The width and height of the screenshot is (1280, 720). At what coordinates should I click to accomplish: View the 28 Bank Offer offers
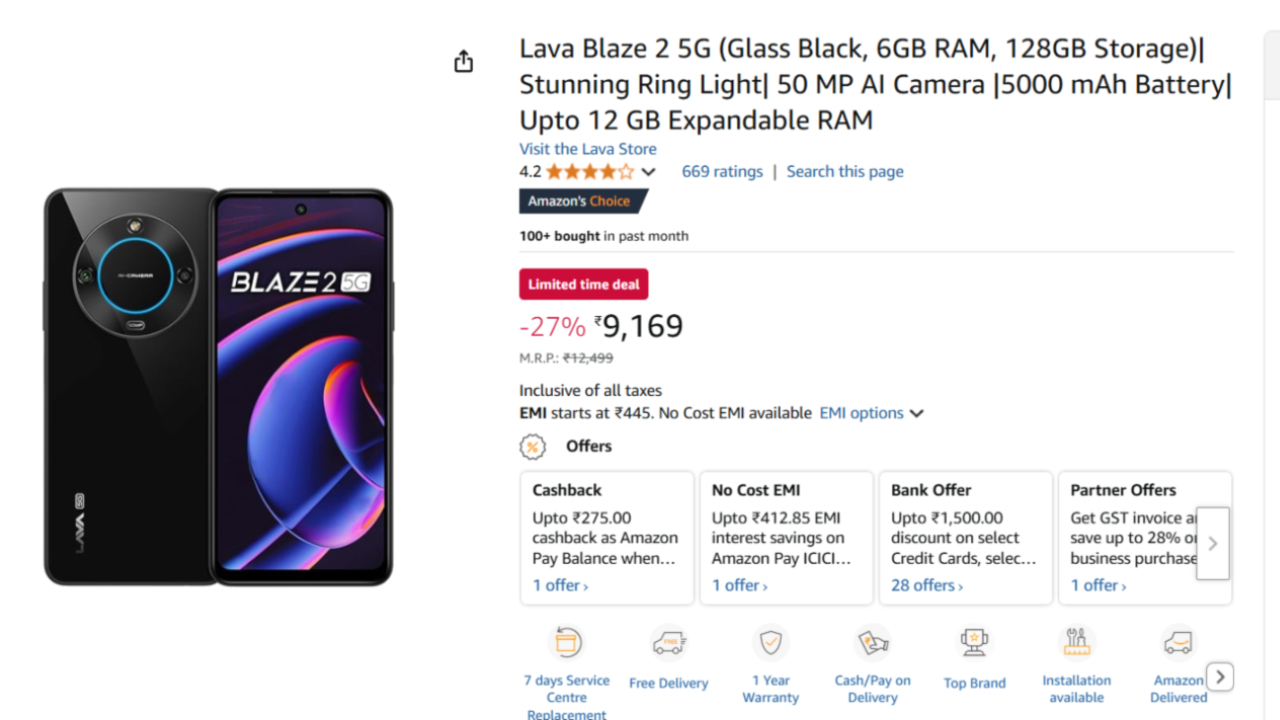coord(927,585)
